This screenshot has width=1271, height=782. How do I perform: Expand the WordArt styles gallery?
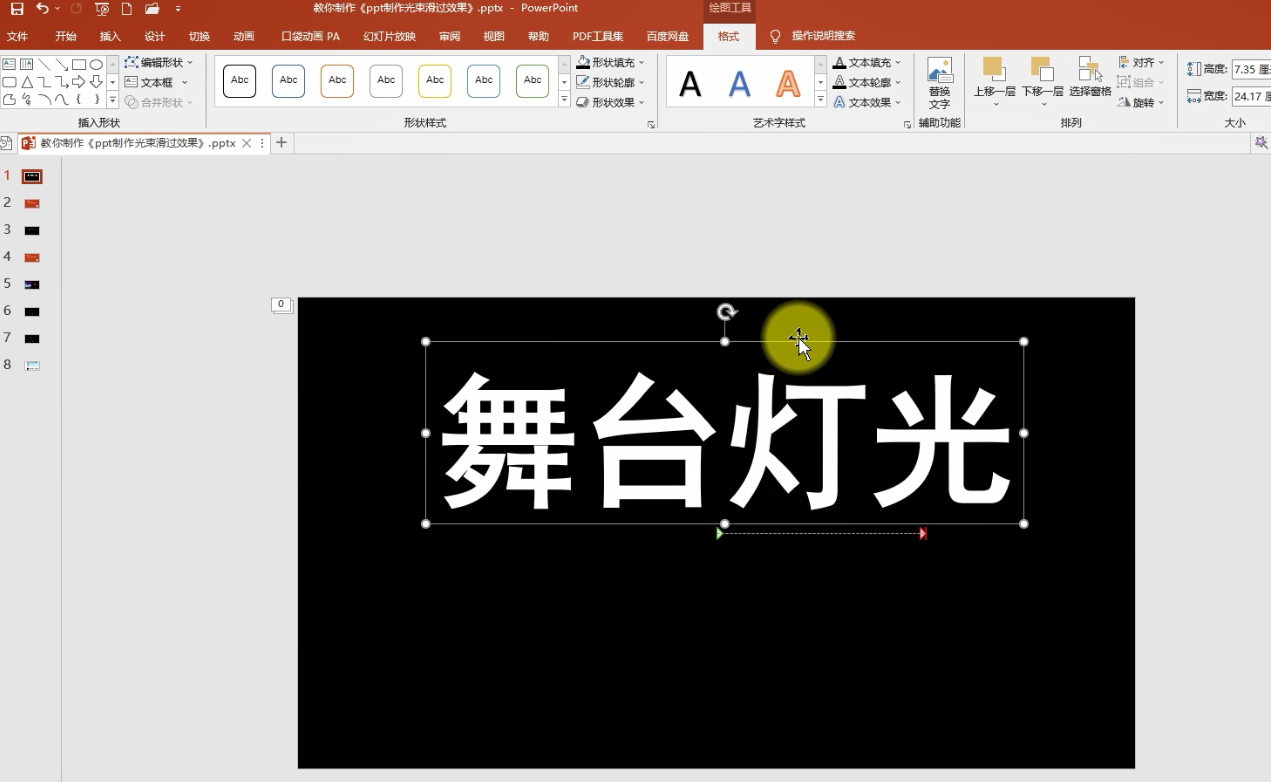coord(821,101)
